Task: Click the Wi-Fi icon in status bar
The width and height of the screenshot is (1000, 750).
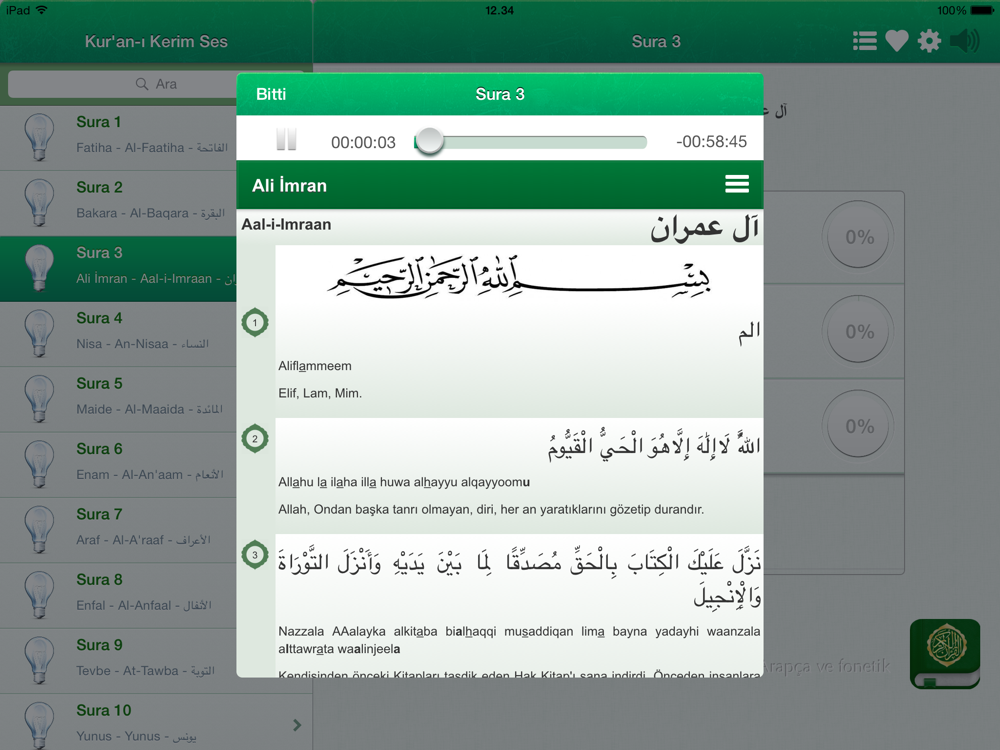Action: pyautogui.click(x=42, y=10)
